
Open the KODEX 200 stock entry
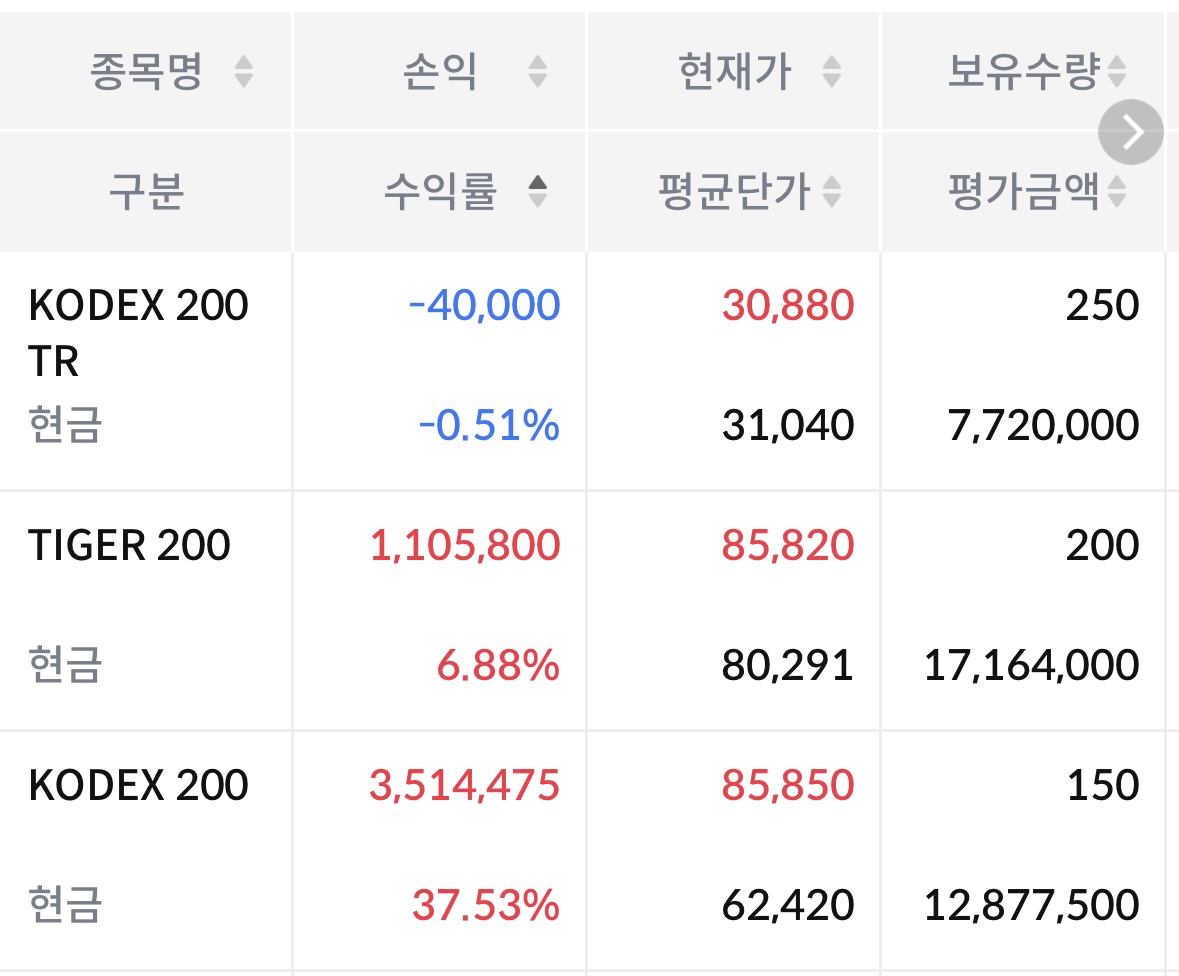(138, 786)
